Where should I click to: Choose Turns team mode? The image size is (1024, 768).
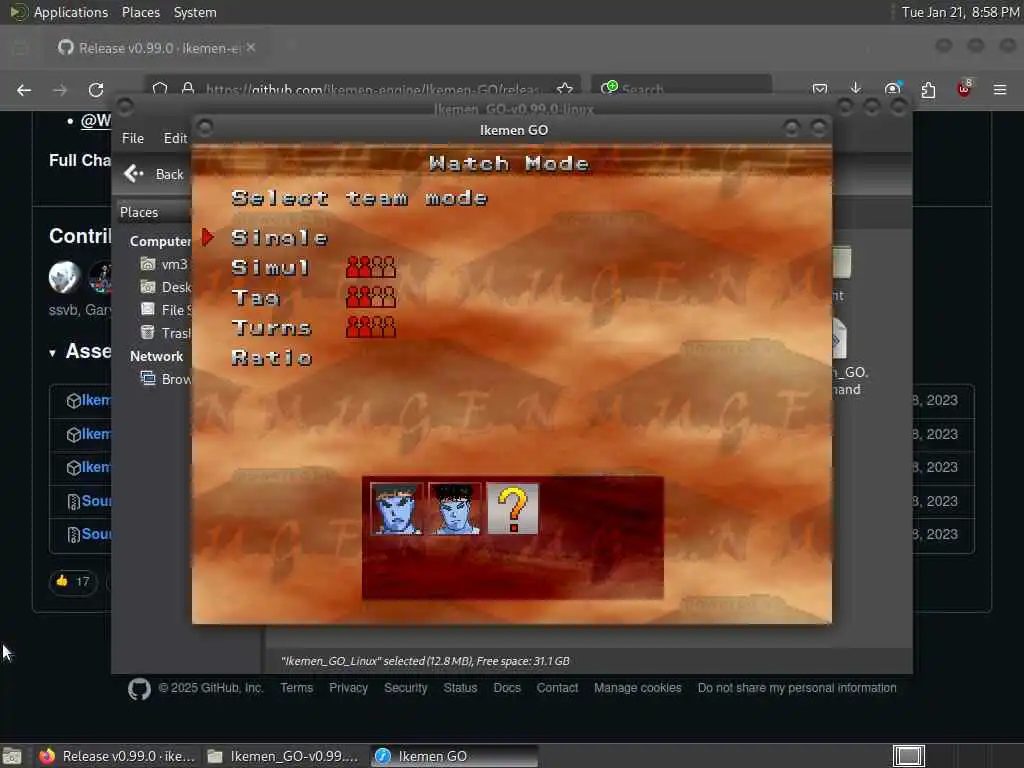[271, 328]
